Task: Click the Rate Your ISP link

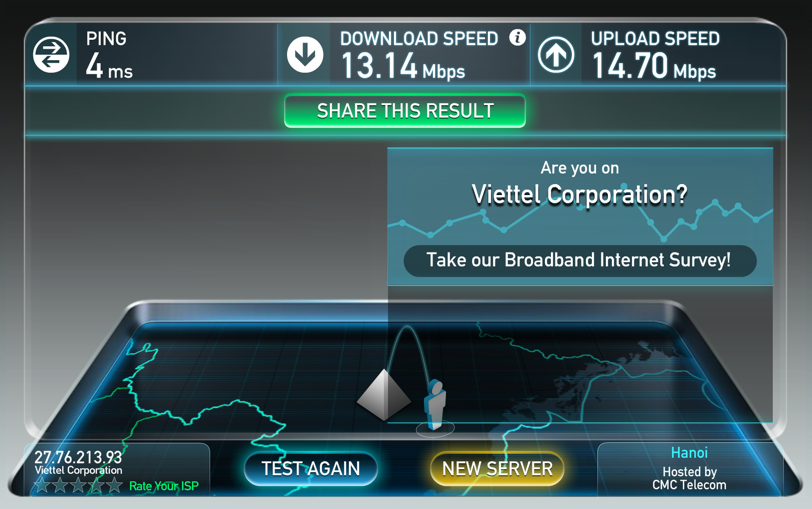Action: pos(164,486)
